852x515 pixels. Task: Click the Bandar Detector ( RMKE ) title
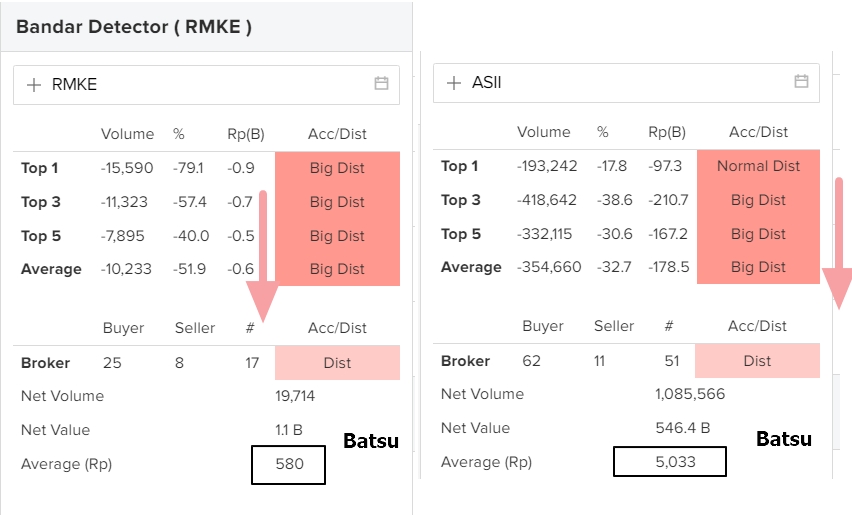click(x=134, y=27)
